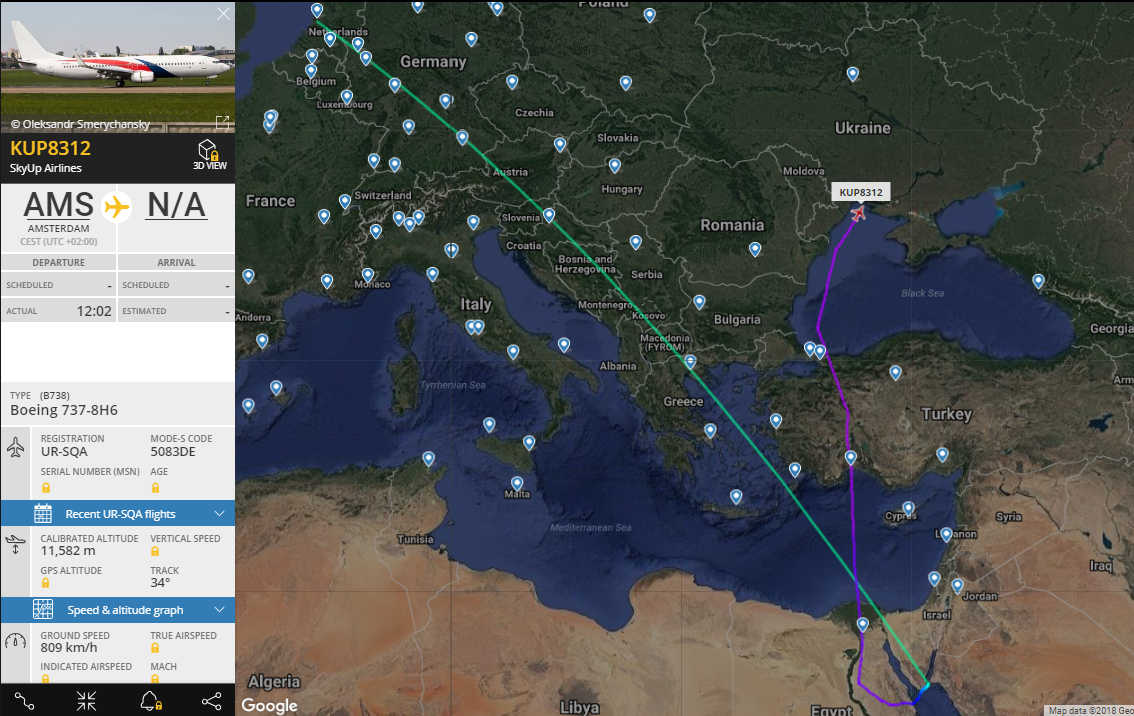Click the N/A arrival airport code

[x=176, y=205]
